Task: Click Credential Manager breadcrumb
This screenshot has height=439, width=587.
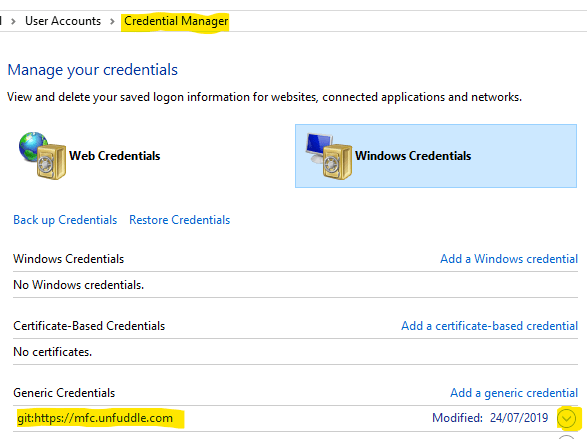Action: 176,21
